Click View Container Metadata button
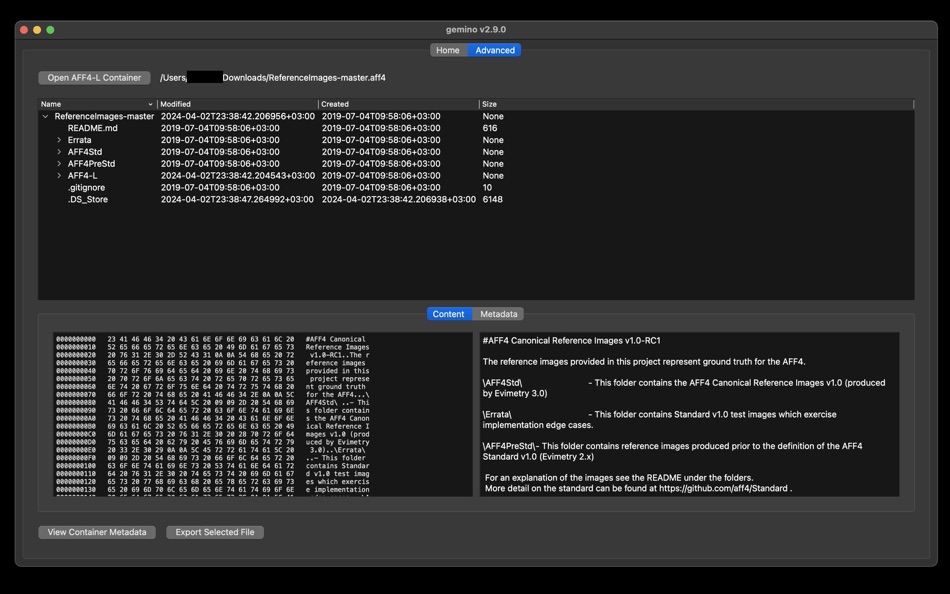This screenshot has height=594, width=950. pos(97,532)
